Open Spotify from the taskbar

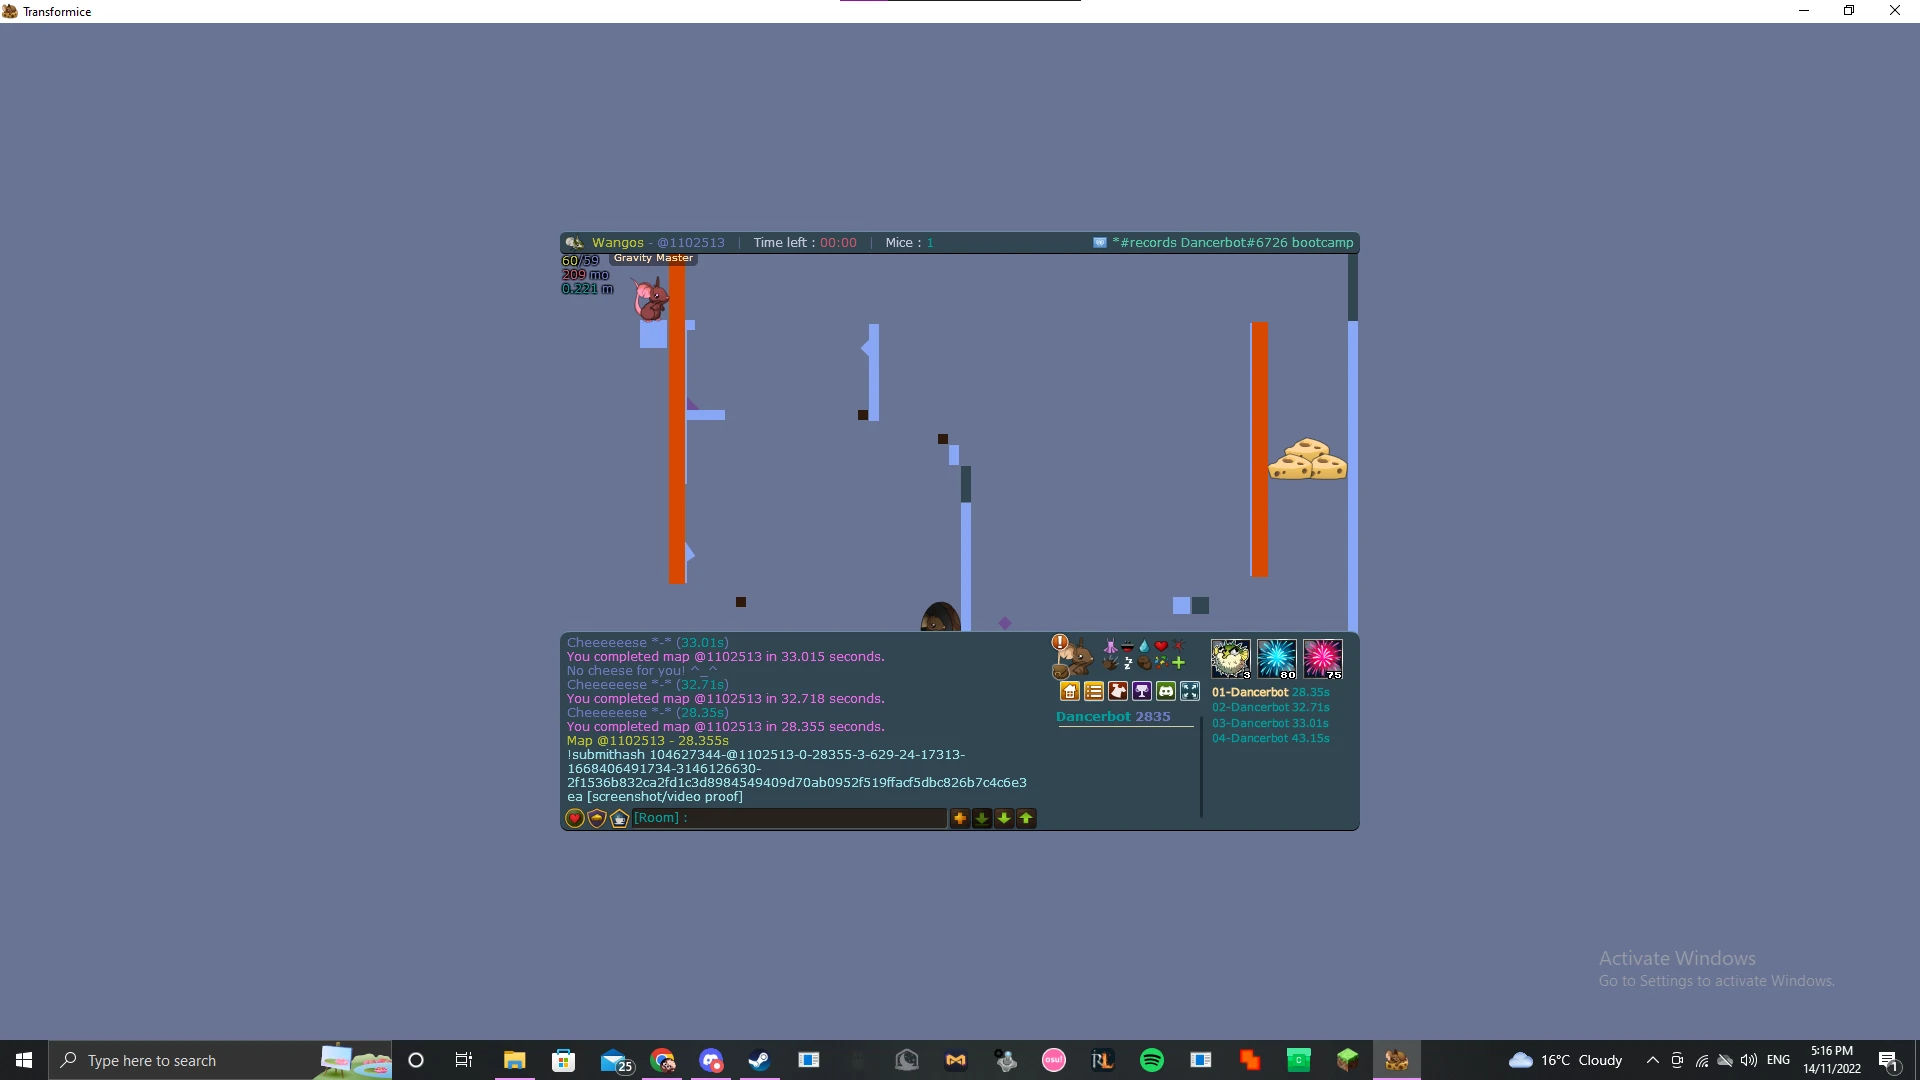click(x=1152, y=1060)
